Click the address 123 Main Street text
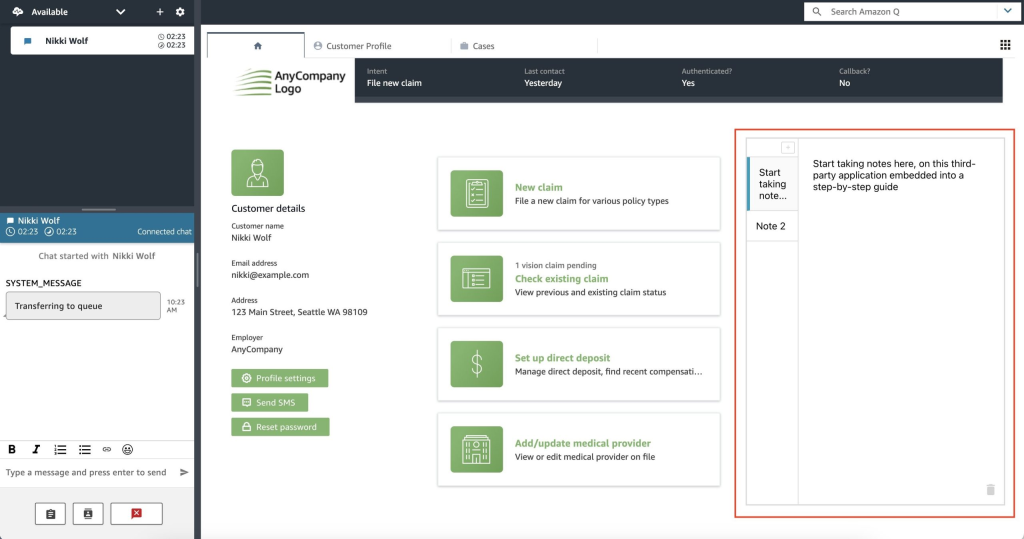Viewport: 1024px width, 539px height. (x=299, y=312)
